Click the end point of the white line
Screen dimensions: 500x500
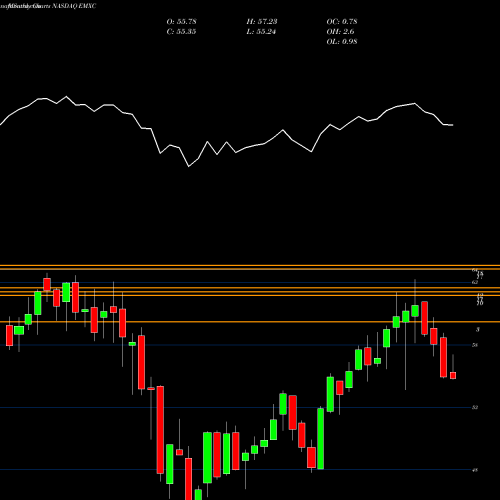(452, 125)
